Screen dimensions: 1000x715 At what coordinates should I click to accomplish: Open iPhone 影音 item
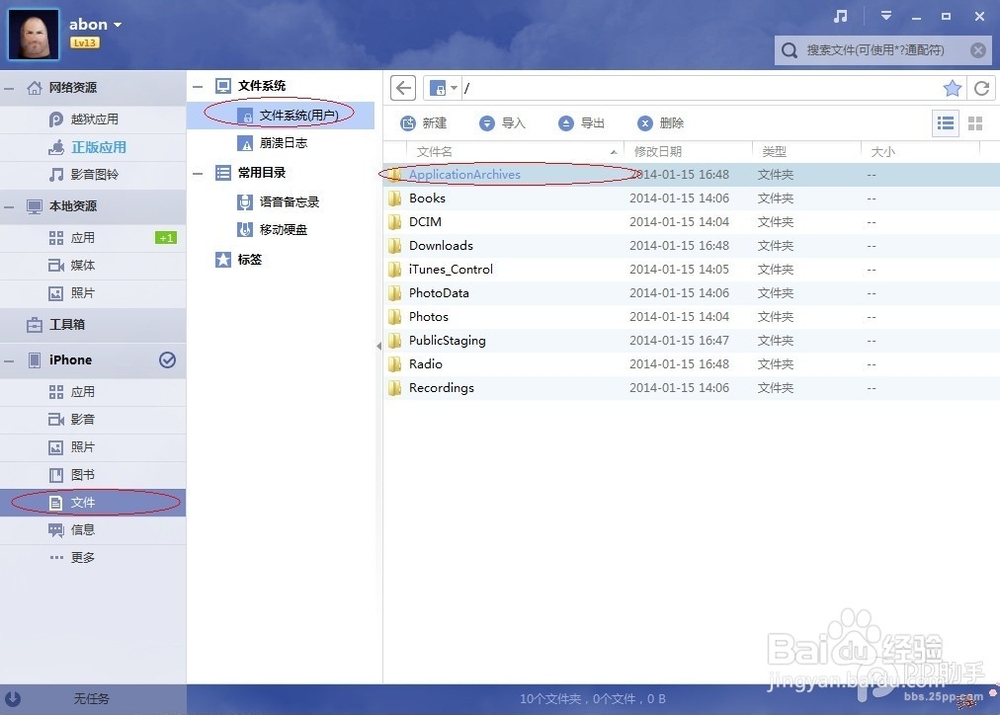[x=93, y=420]
